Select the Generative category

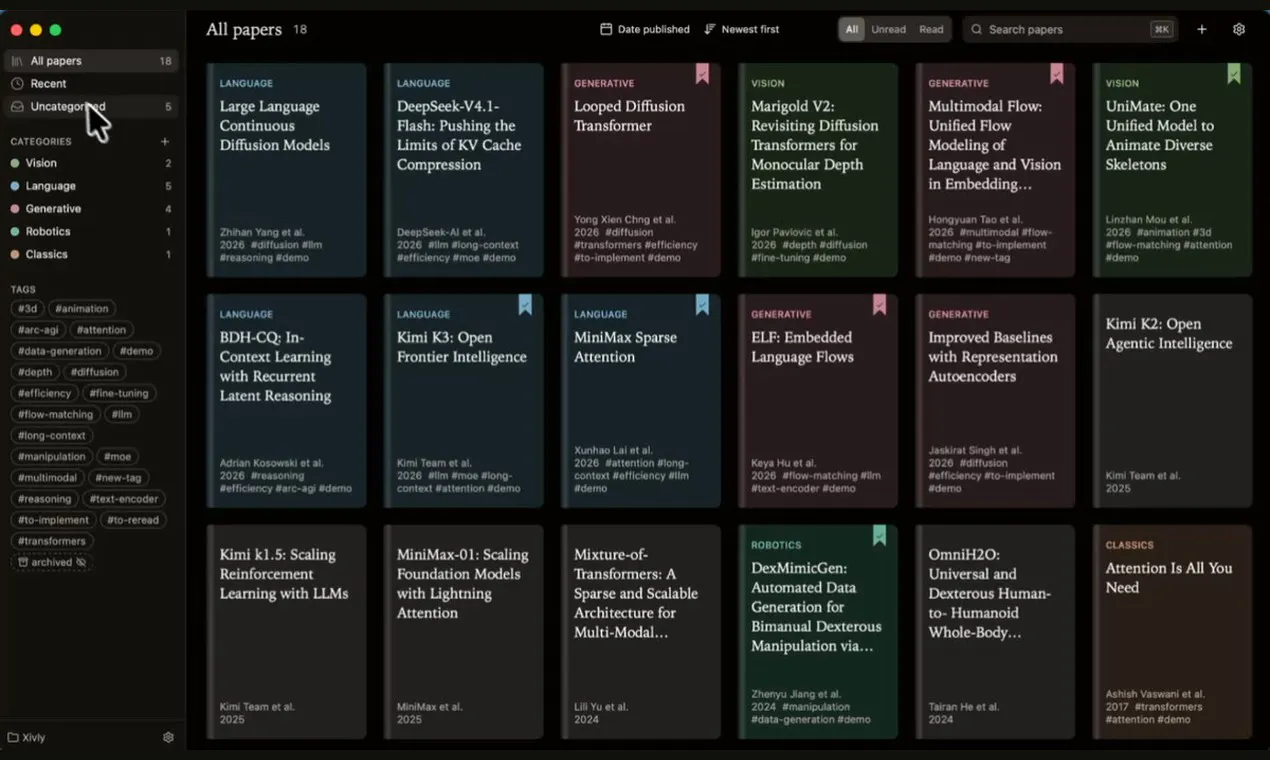(91, 209)
